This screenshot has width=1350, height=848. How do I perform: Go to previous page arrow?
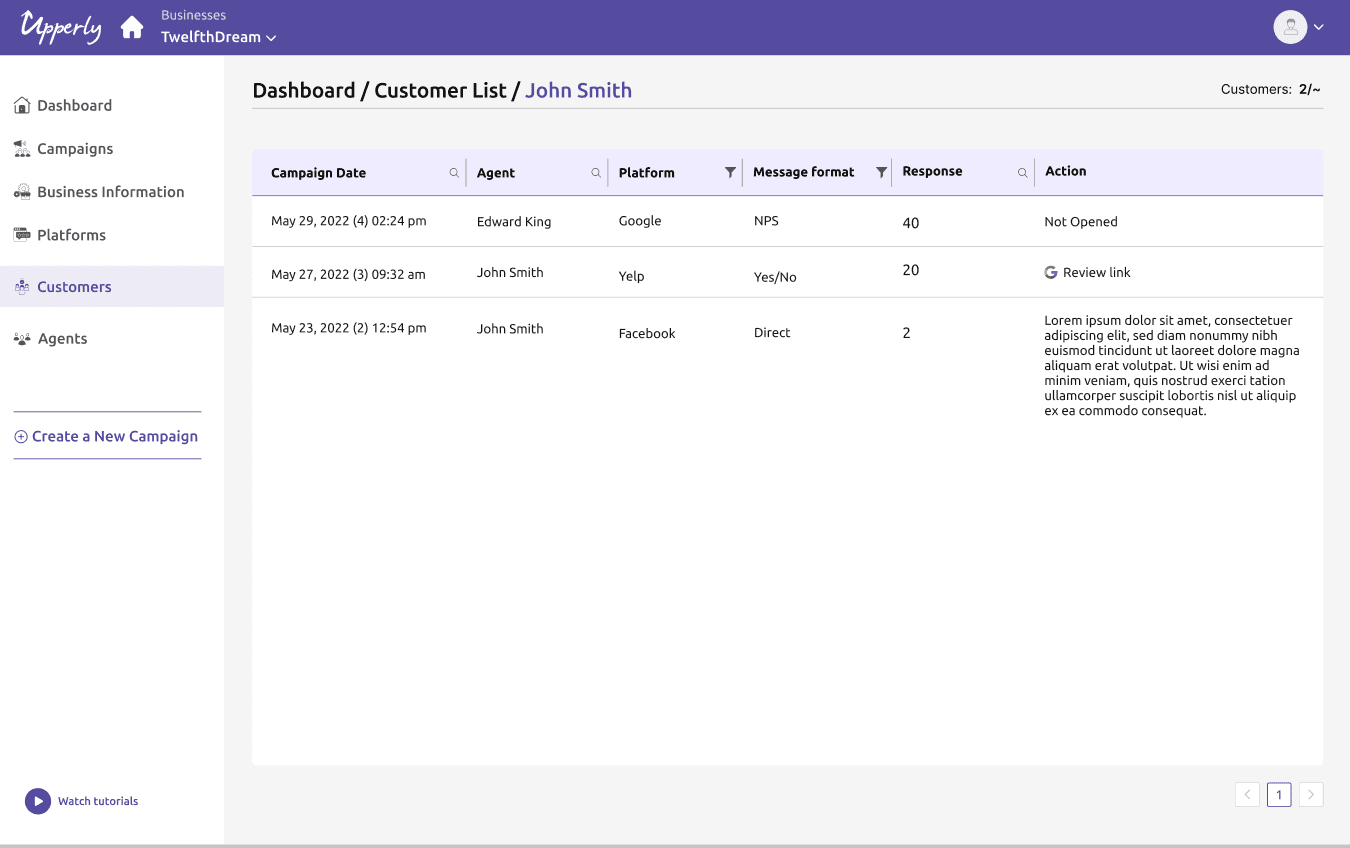[x=1247, y=794]
